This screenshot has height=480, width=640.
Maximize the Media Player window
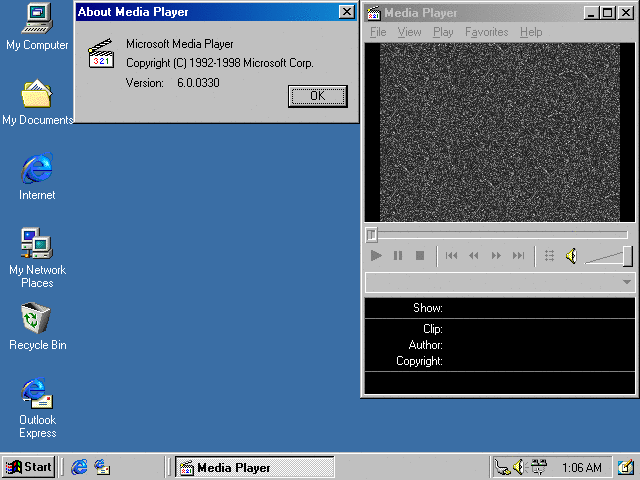point(607,13)
